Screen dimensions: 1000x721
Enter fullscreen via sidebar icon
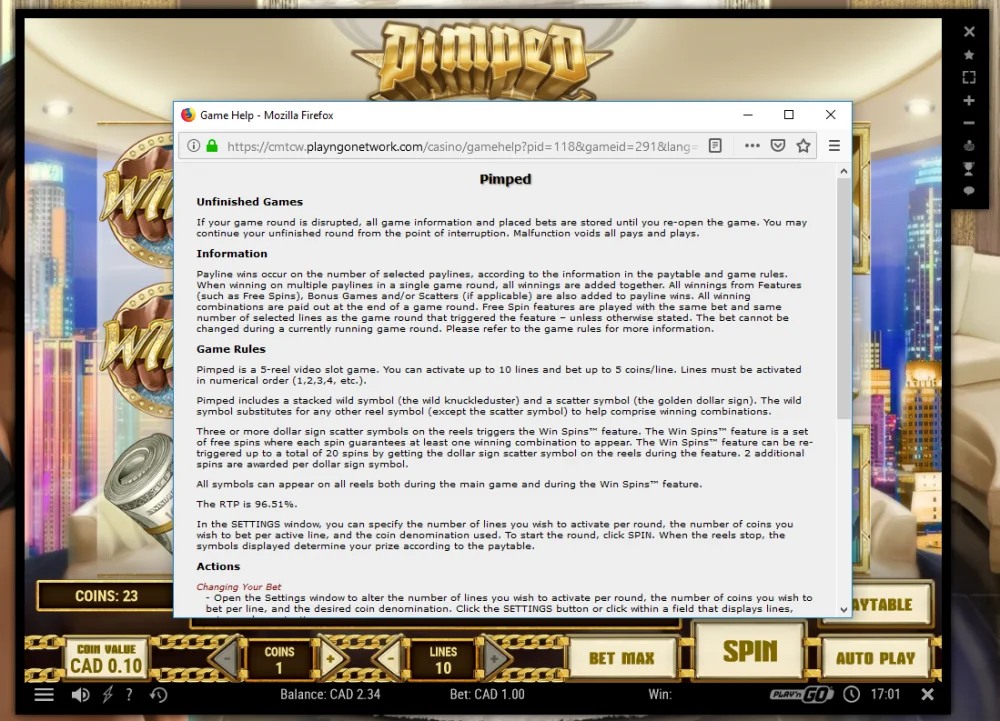pos(969,78)
